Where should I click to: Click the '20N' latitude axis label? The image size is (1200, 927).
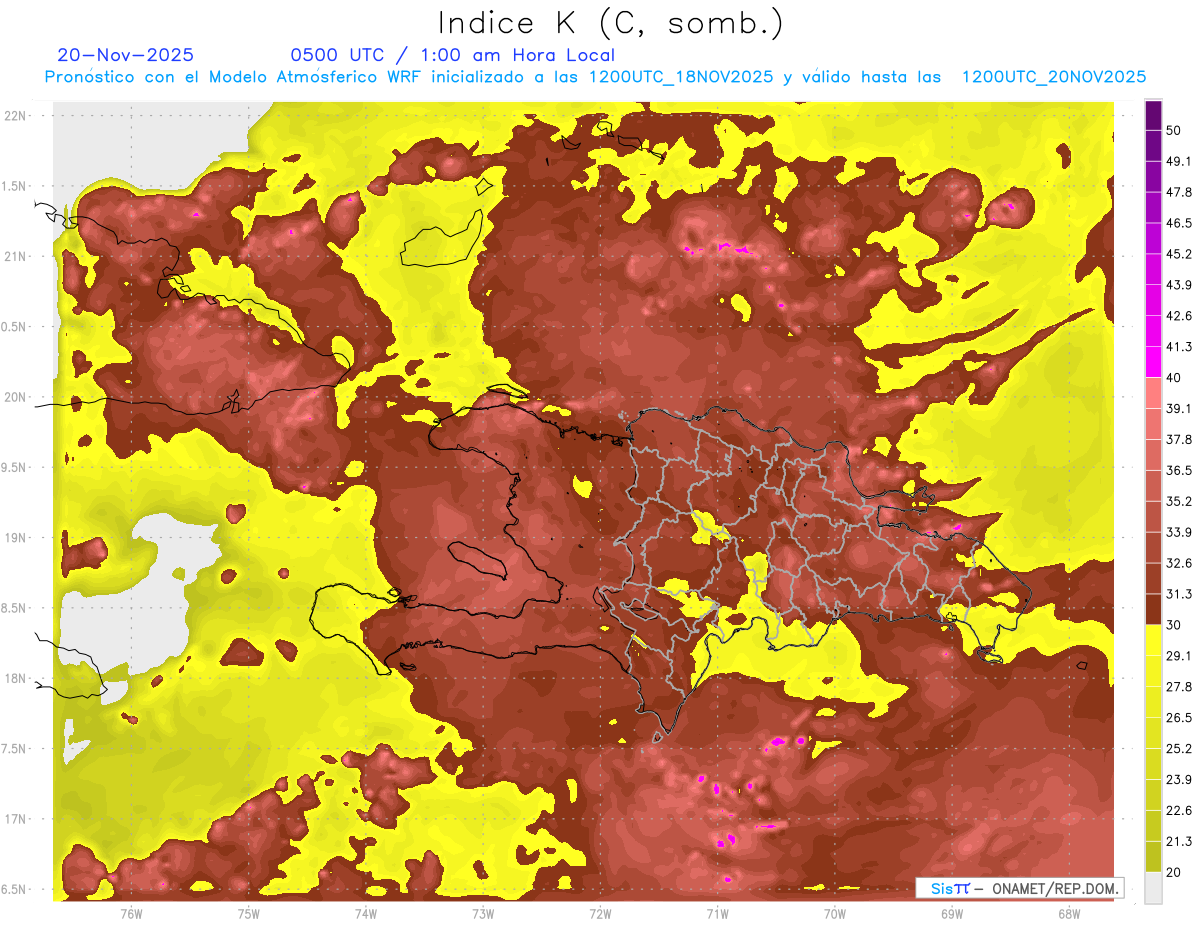point(15,397)
